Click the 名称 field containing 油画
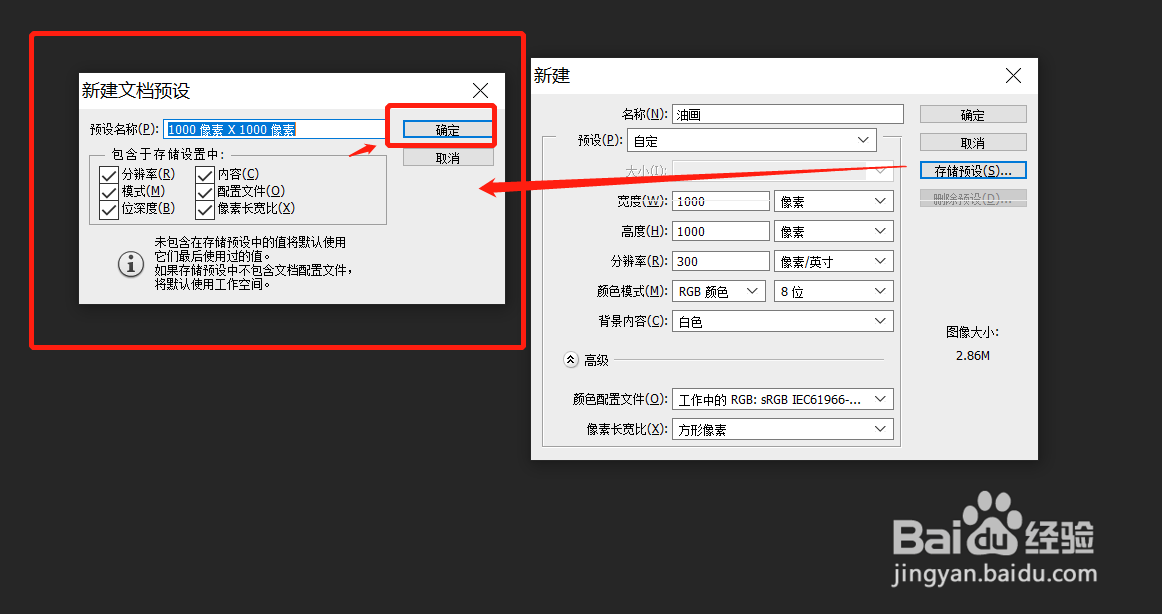The image size is (1162, 614). (x=787, y=113)
